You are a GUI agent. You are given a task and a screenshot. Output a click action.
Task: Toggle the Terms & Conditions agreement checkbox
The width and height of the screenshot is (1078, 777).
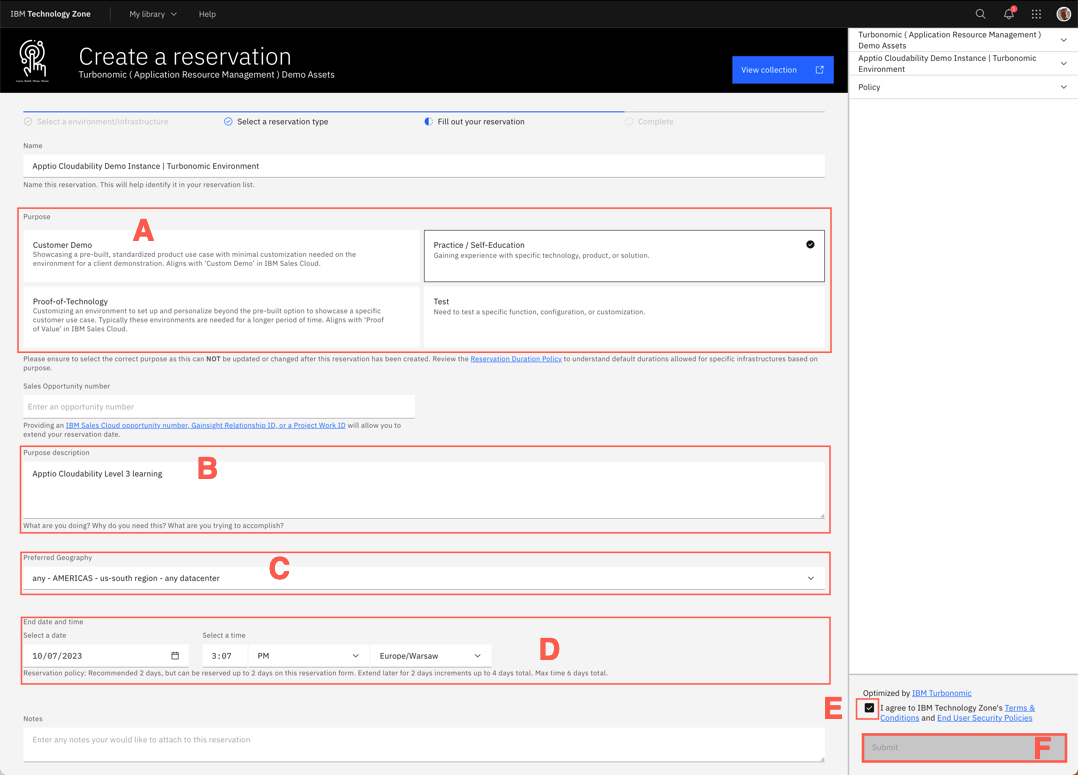click(x=869, y=708)
